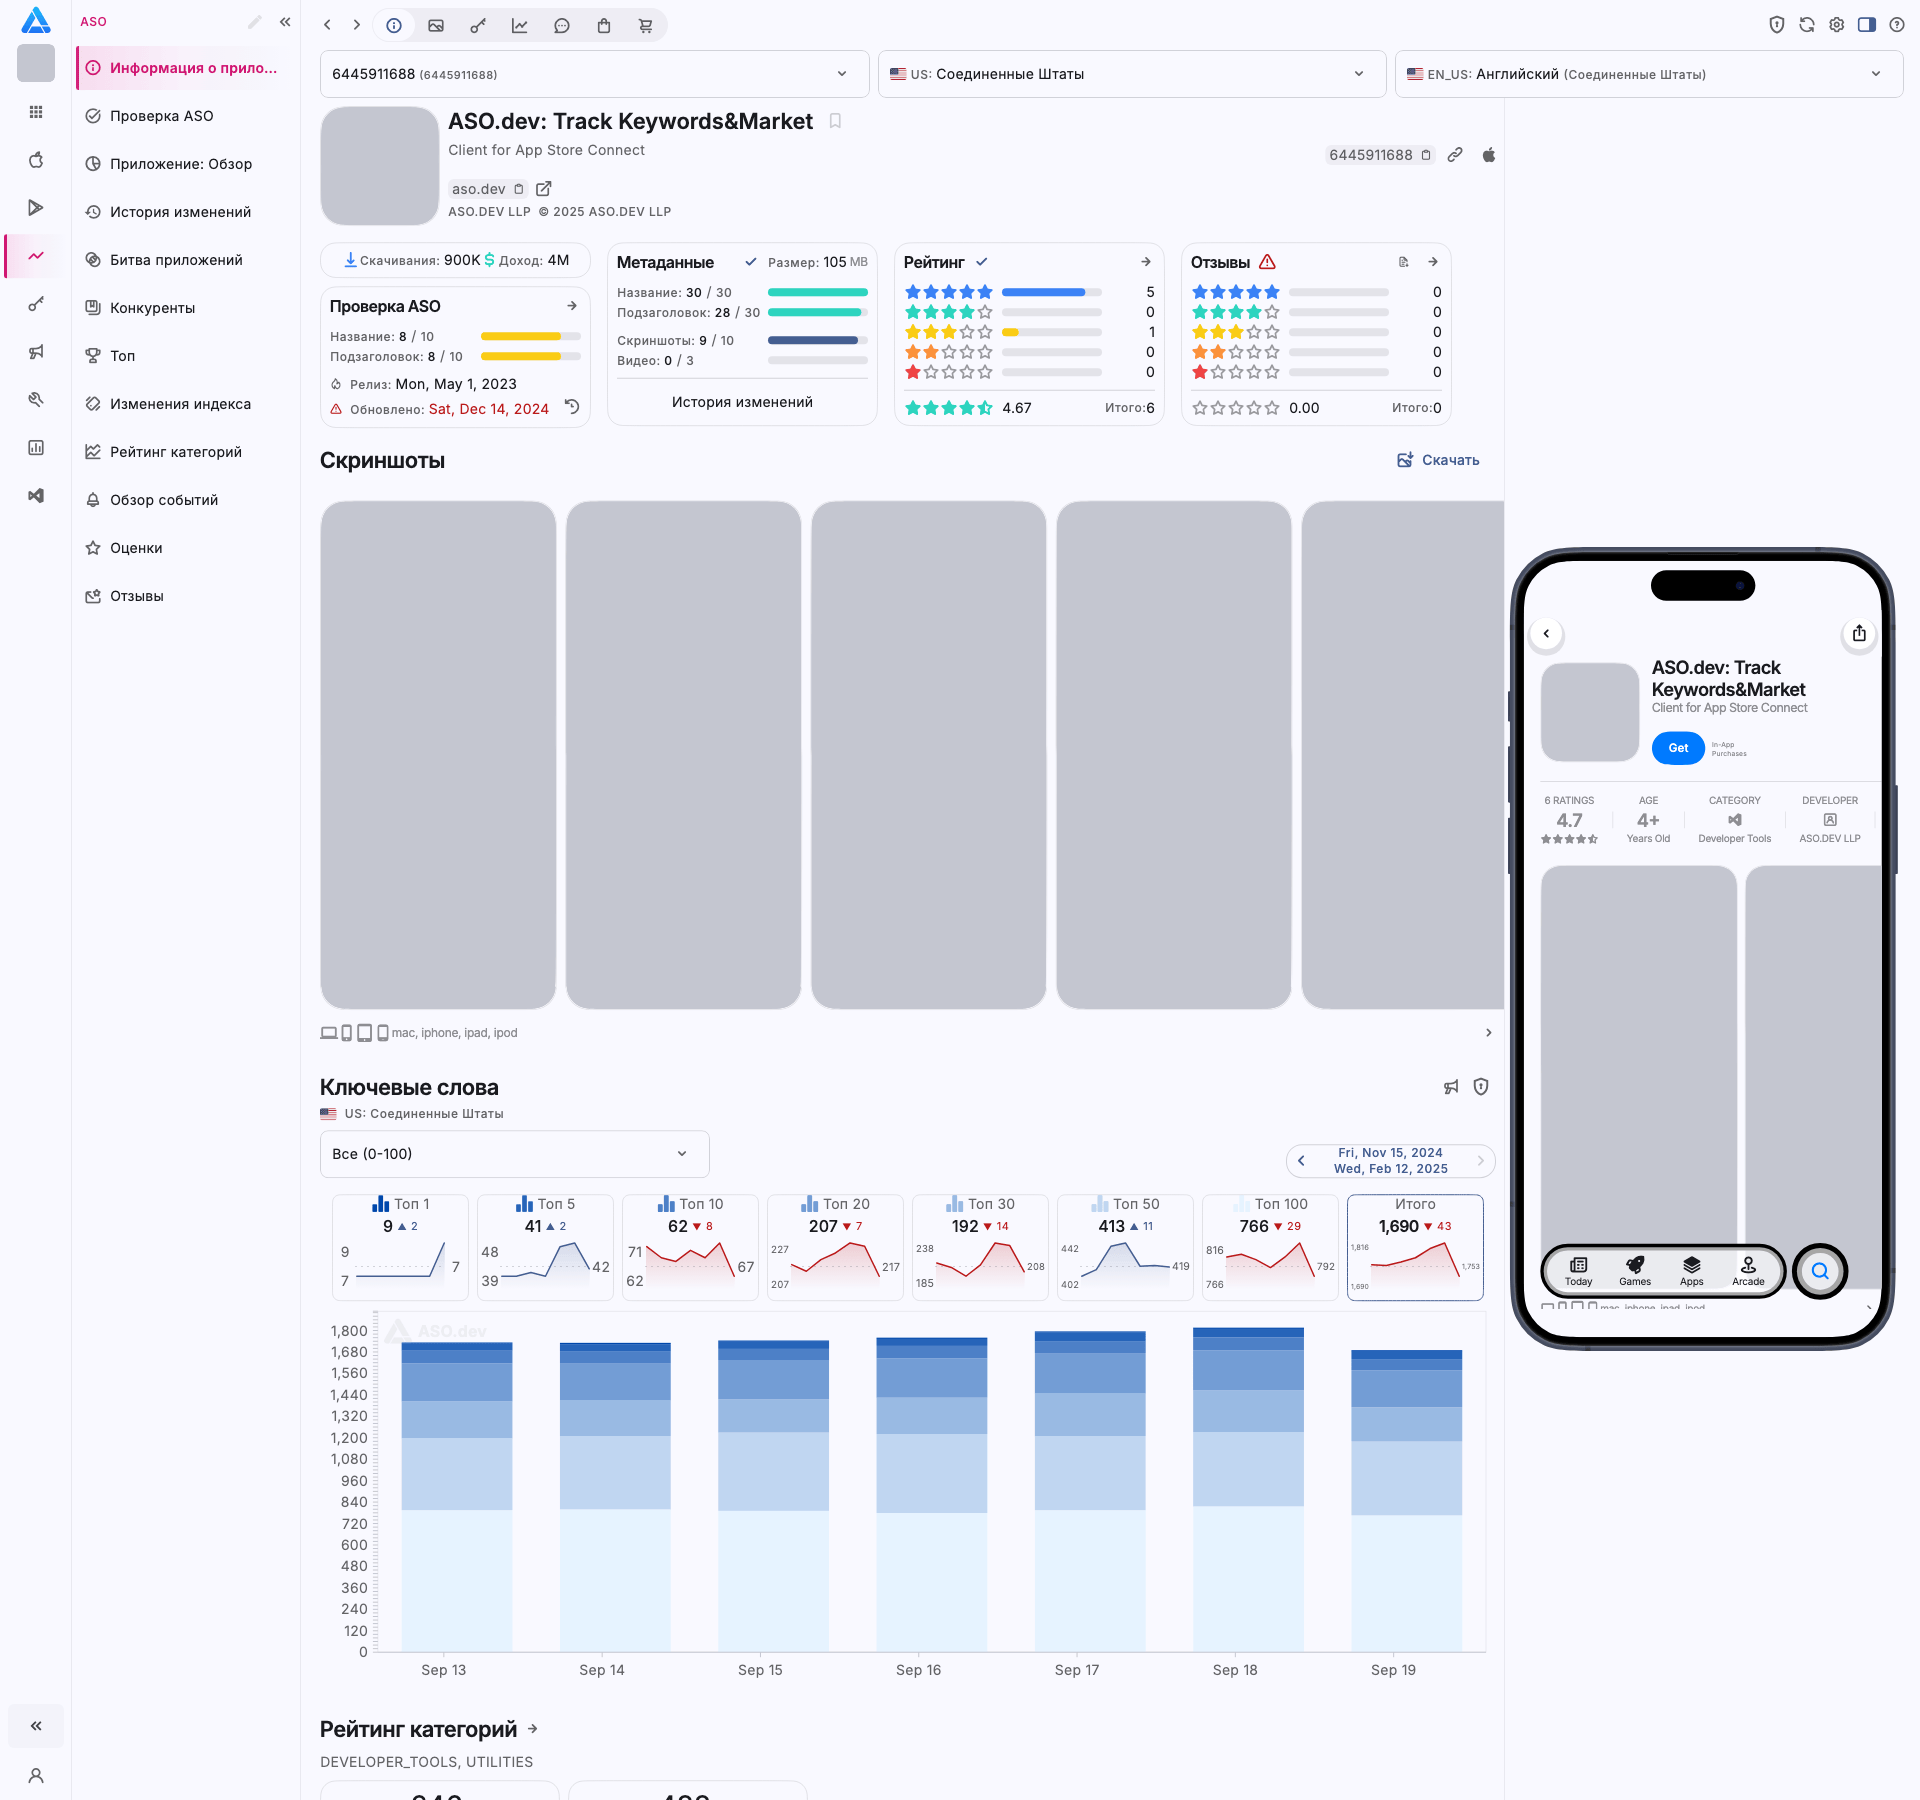This screenshot has width=1920, height=1800.
Task: Click История изменений link in Метаданные card
Action: coord(742,402)
